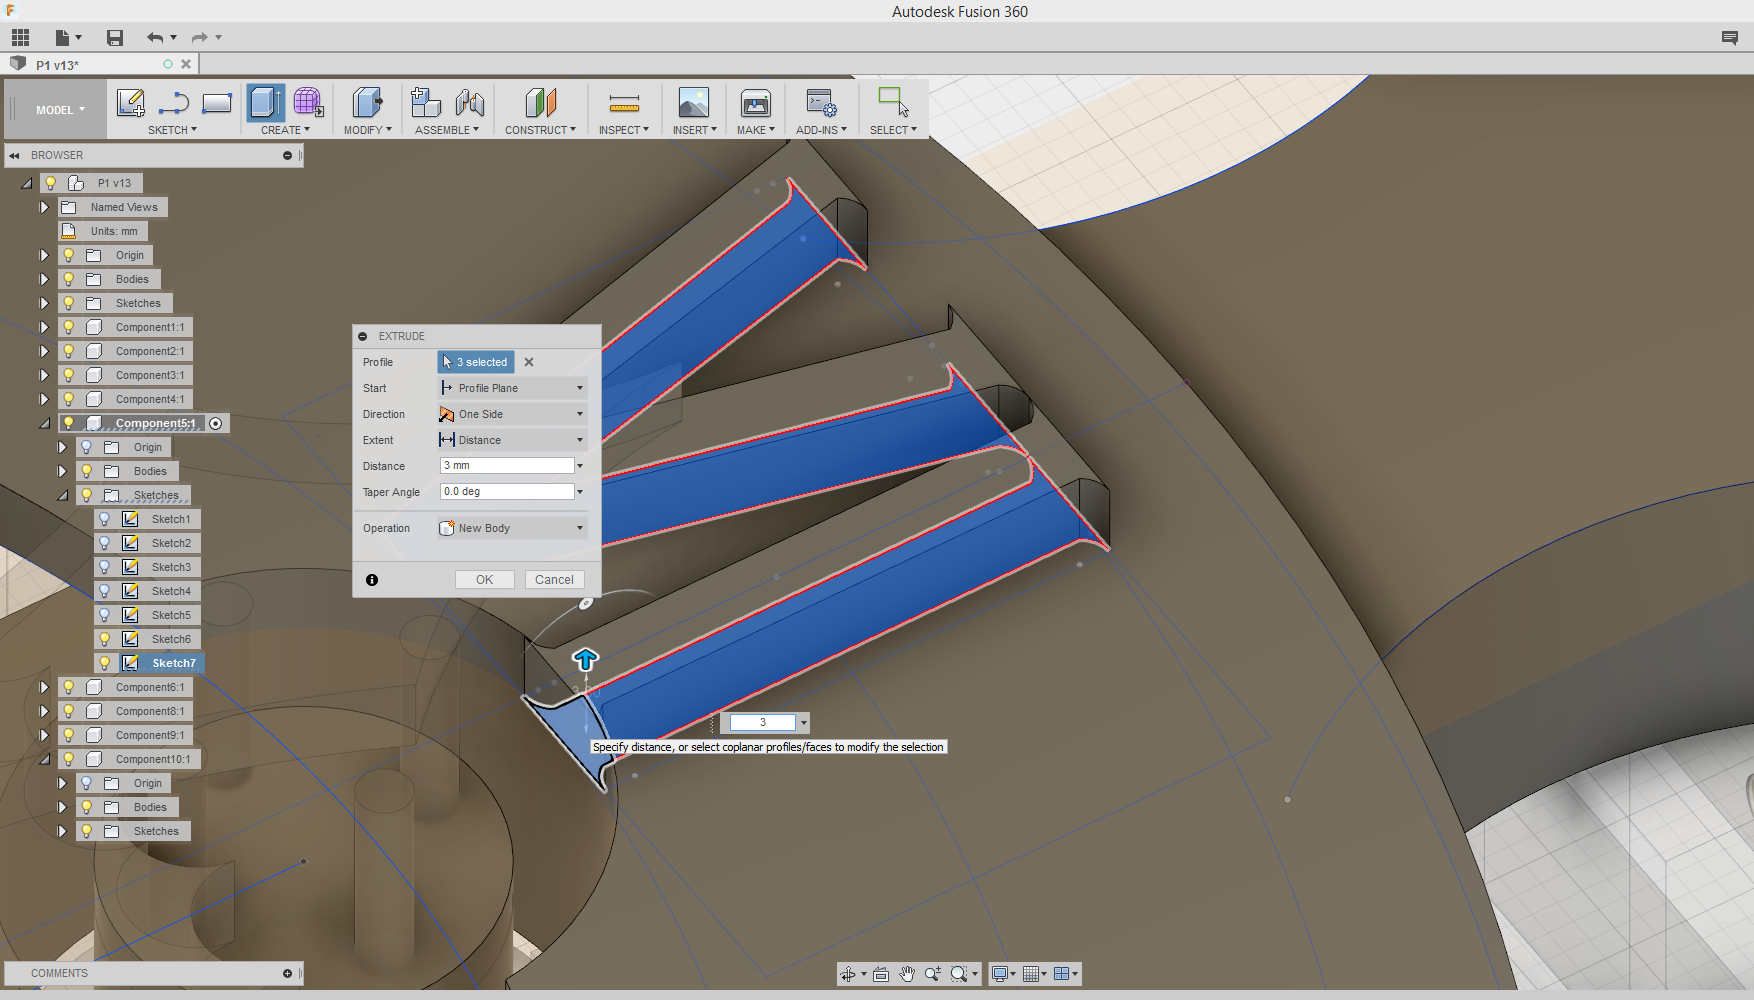Viewport: 1754px width, 1000px height.
Task: Toggle visibility bulb of Sketch4
Action: (104, 591)
